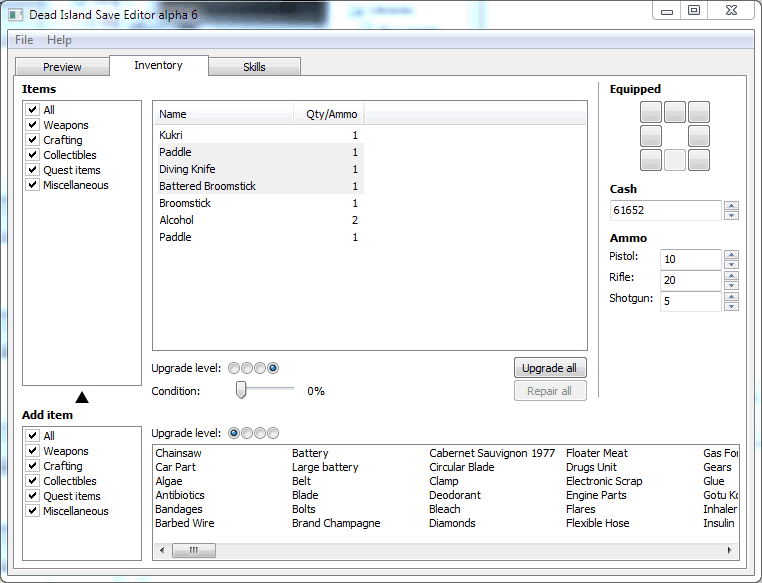Switch to the Skills tab

(254, 67)
